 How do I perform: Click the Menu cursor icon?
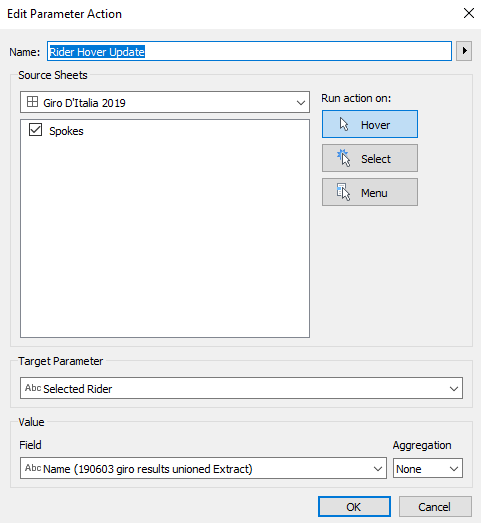[x=343, y=192]
